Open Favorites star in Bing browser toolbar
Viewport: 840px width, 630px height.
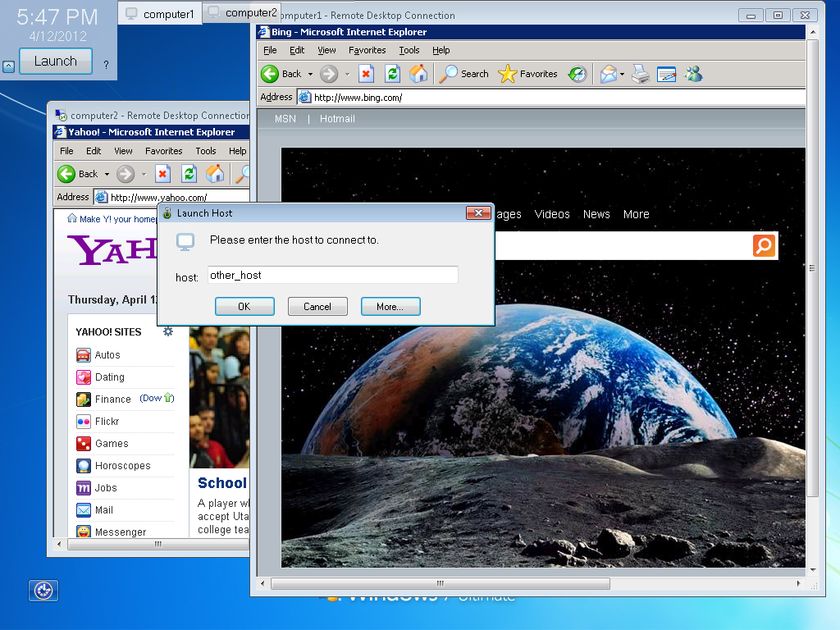click(528, 73)
